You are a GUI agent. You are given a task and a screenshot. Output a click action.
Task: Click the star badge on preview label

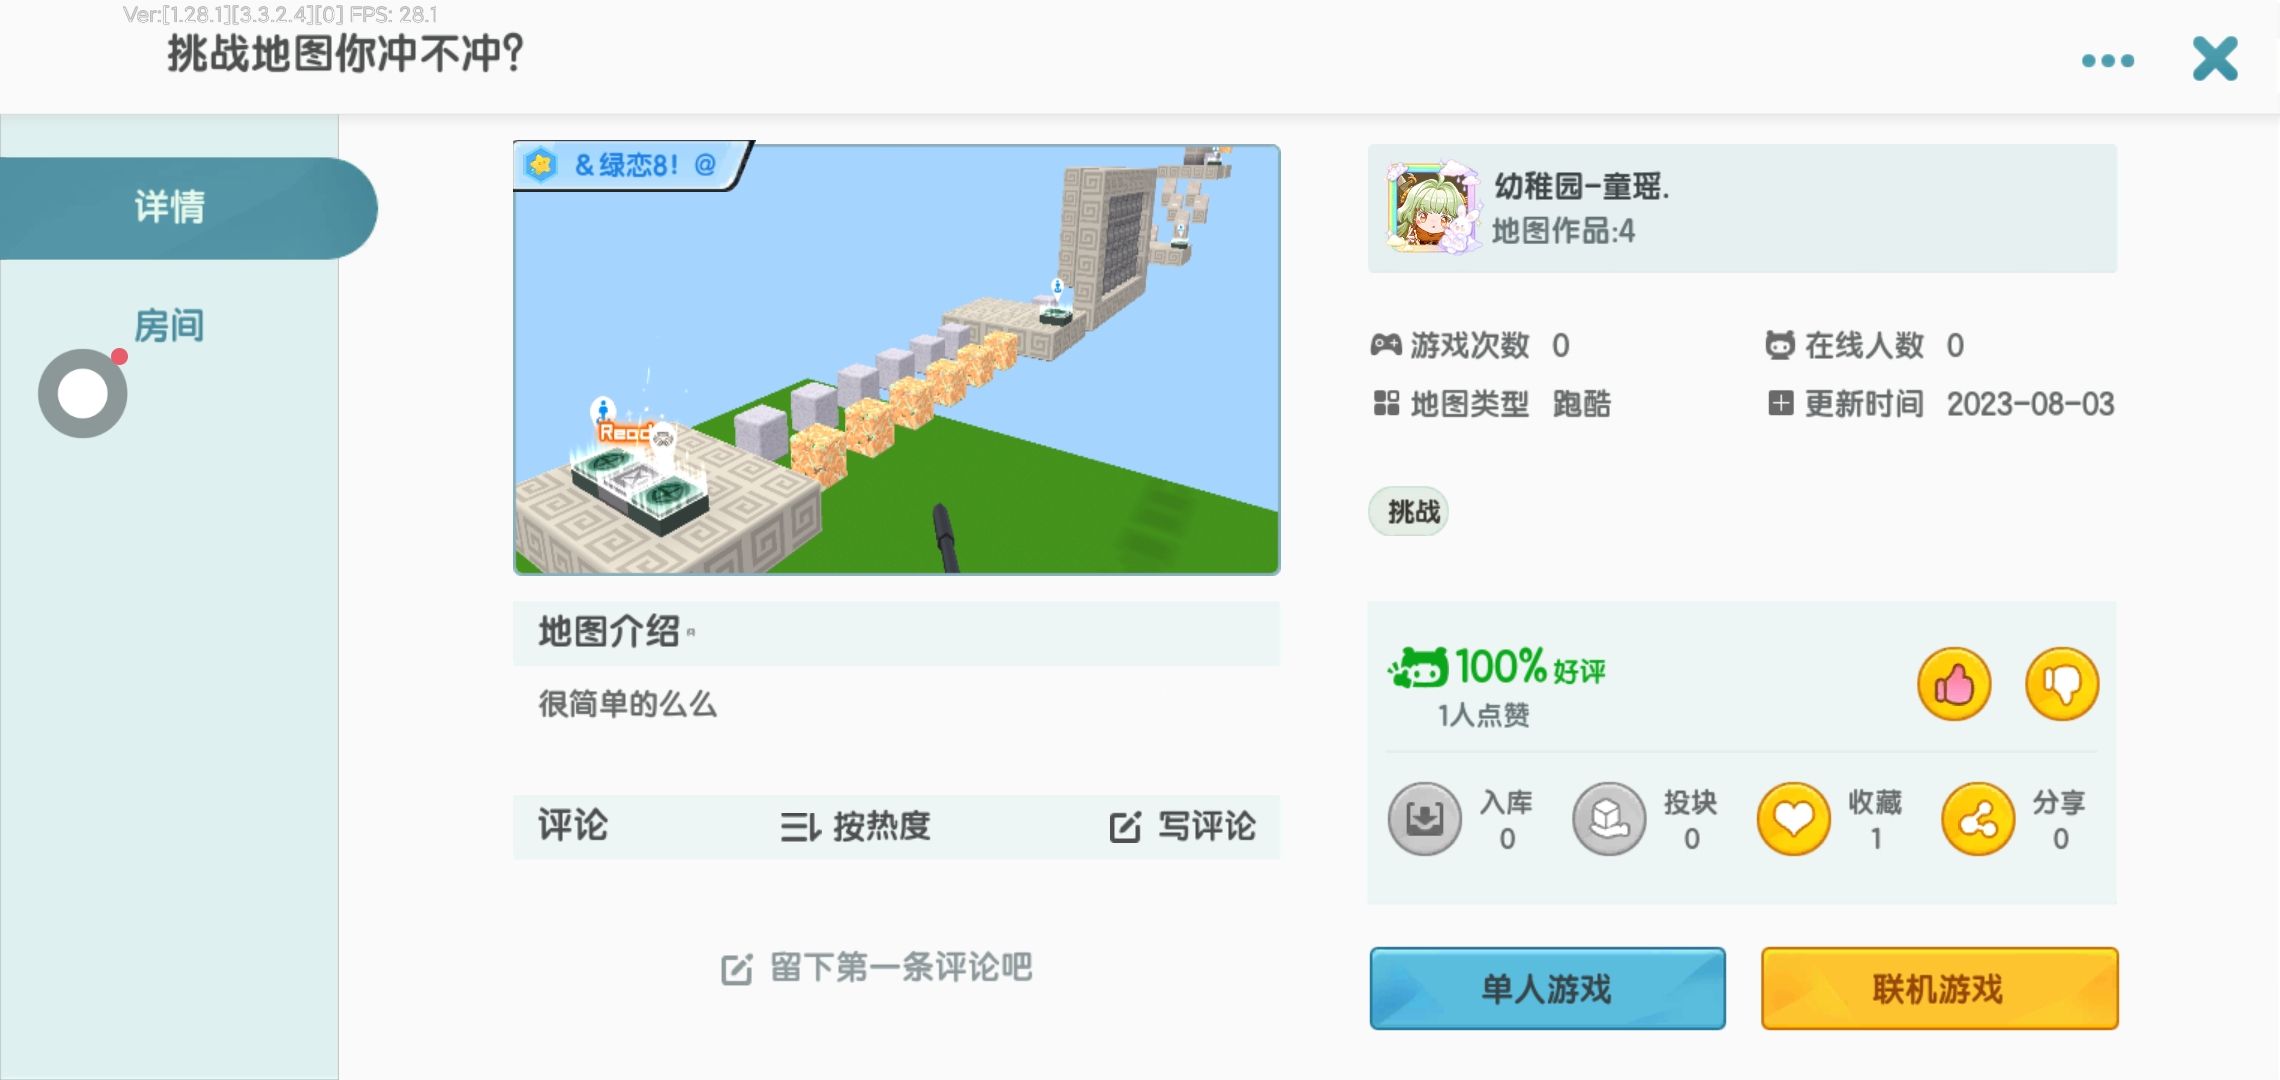tap(541, 165)
